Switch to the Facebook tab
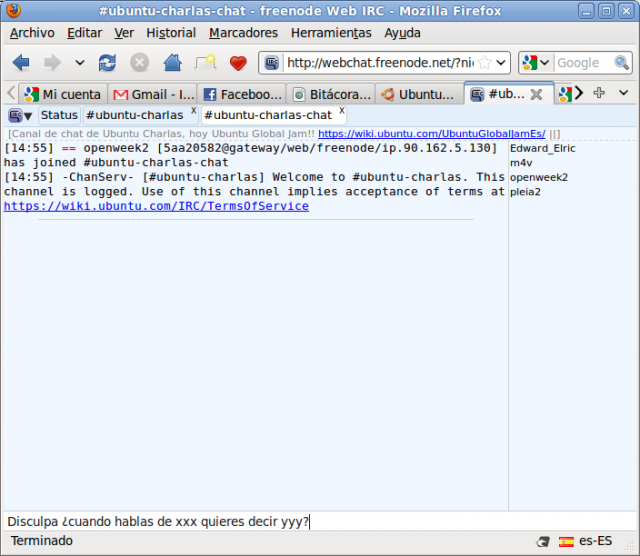This screenshot has width=640, height=556. [242, 95]
